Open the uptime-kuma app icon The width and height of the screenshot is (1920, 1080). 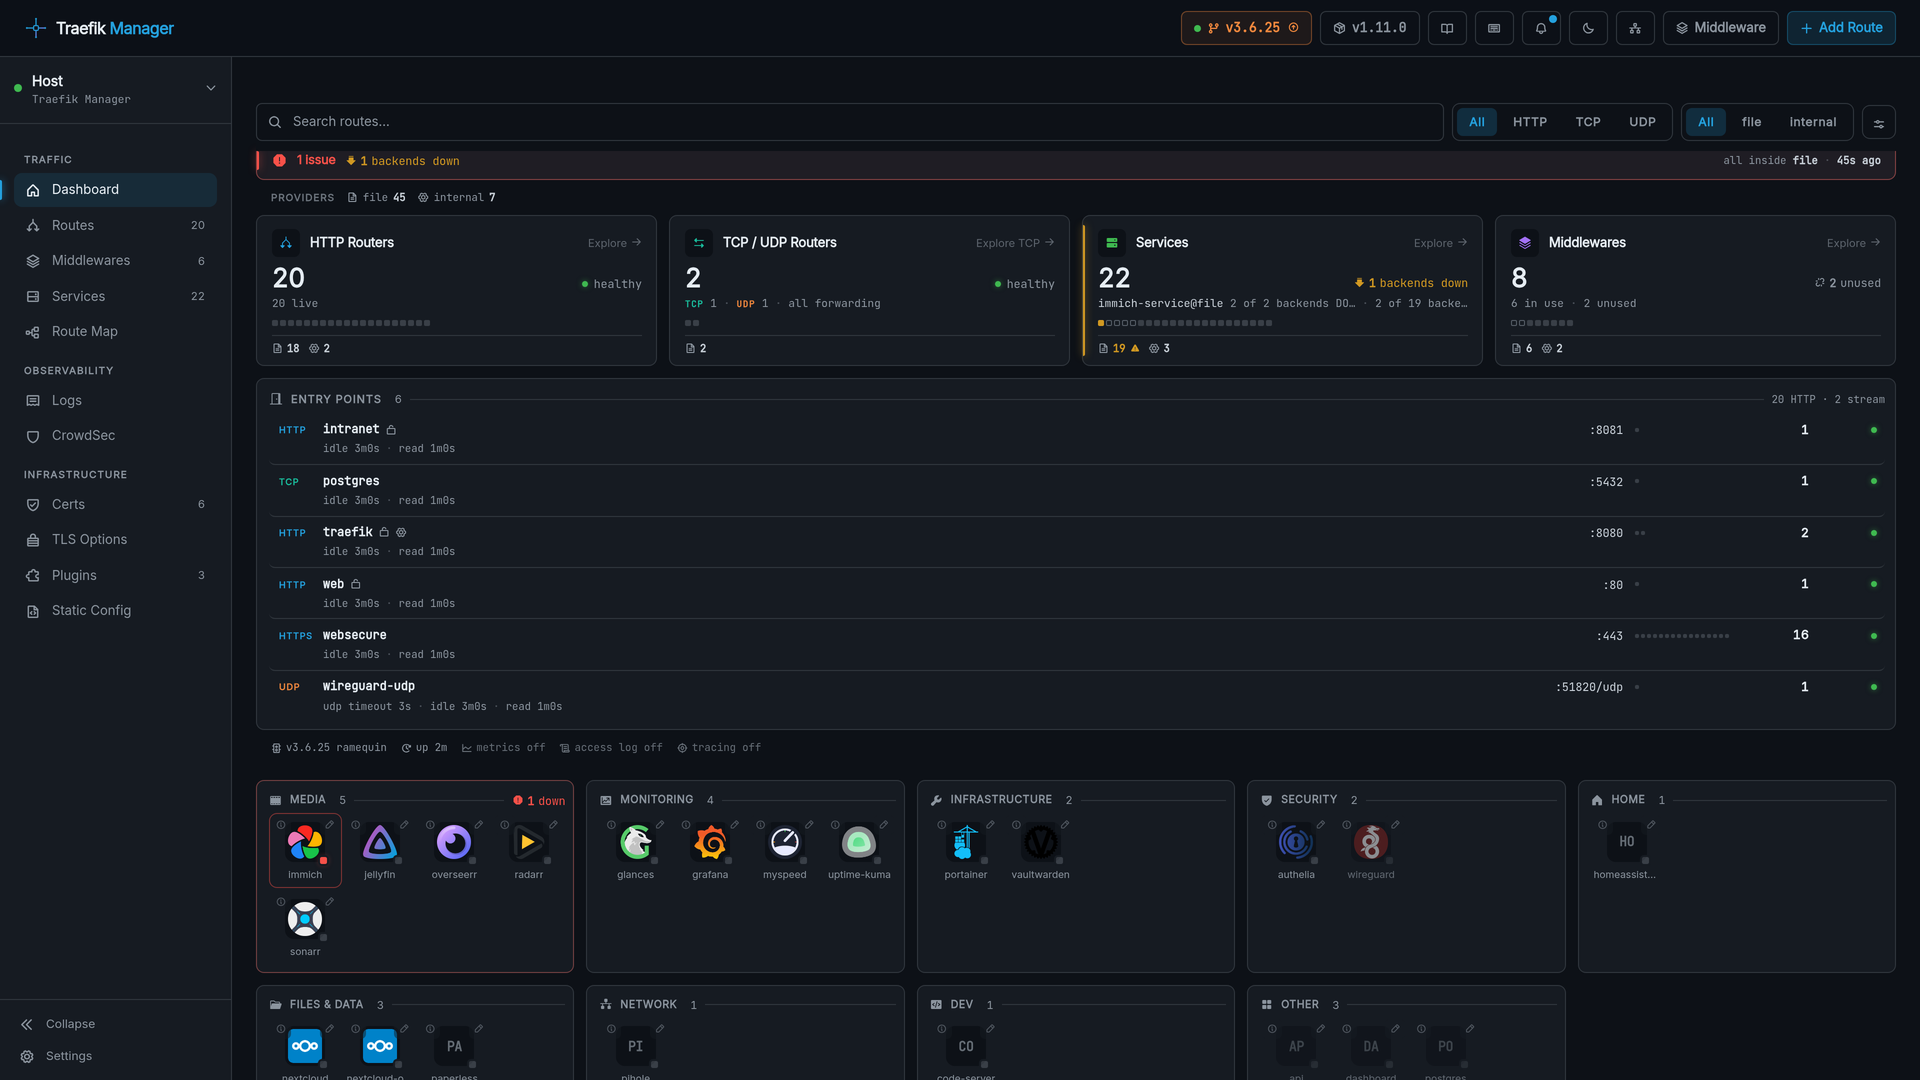(859, 843)
